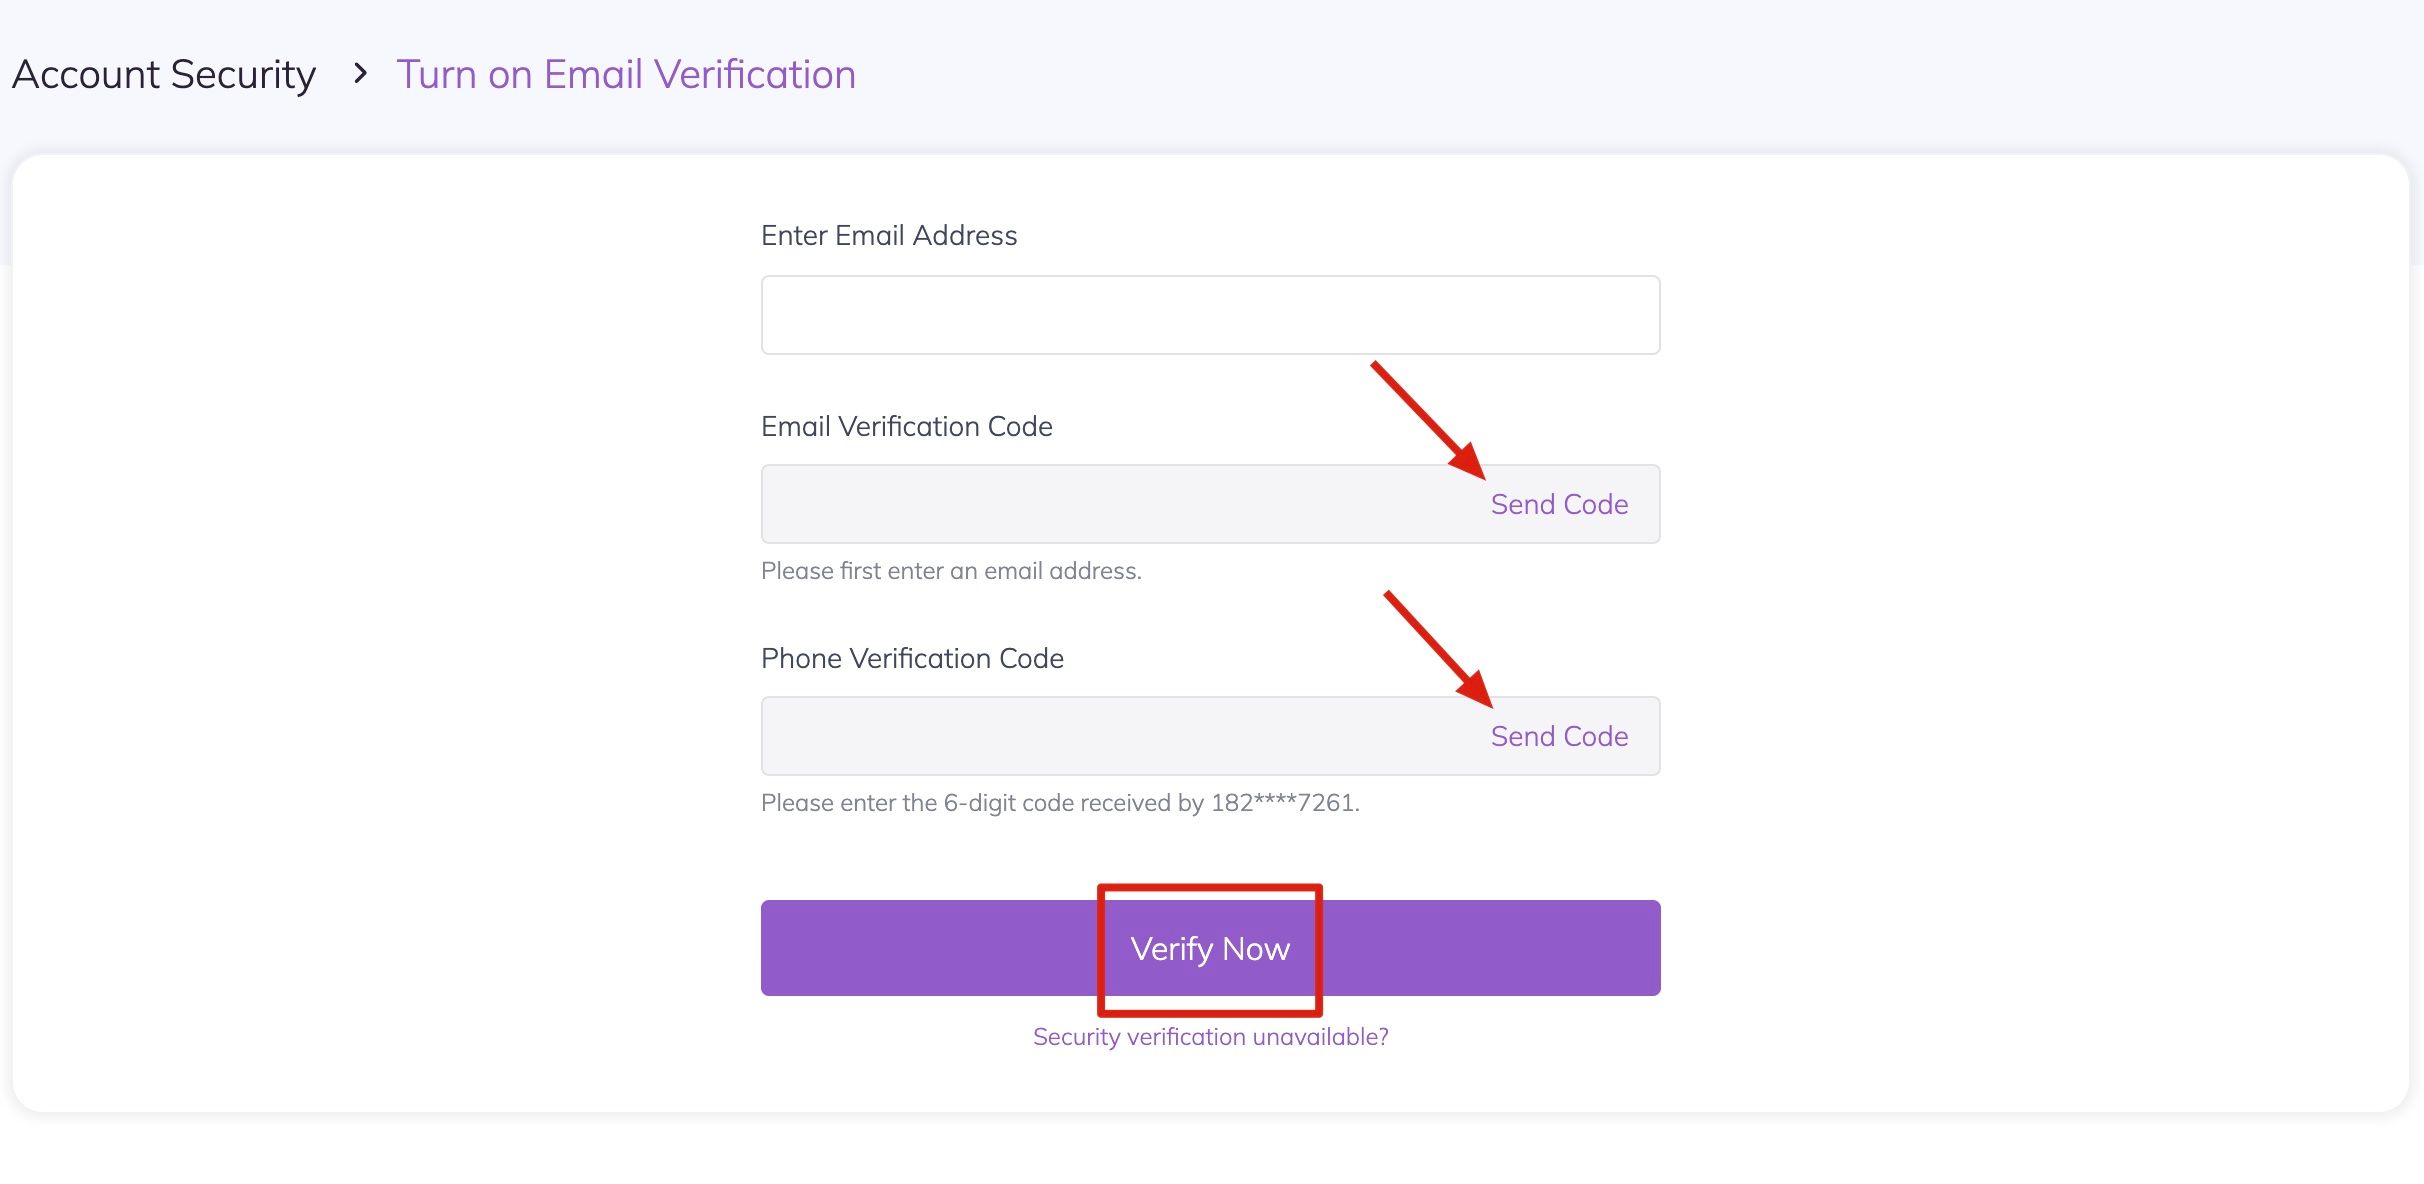This screenshot has width=2424, height=1184.
Task: Click the breadcrumb chevron separator arrow
Action: click(361, 74)
